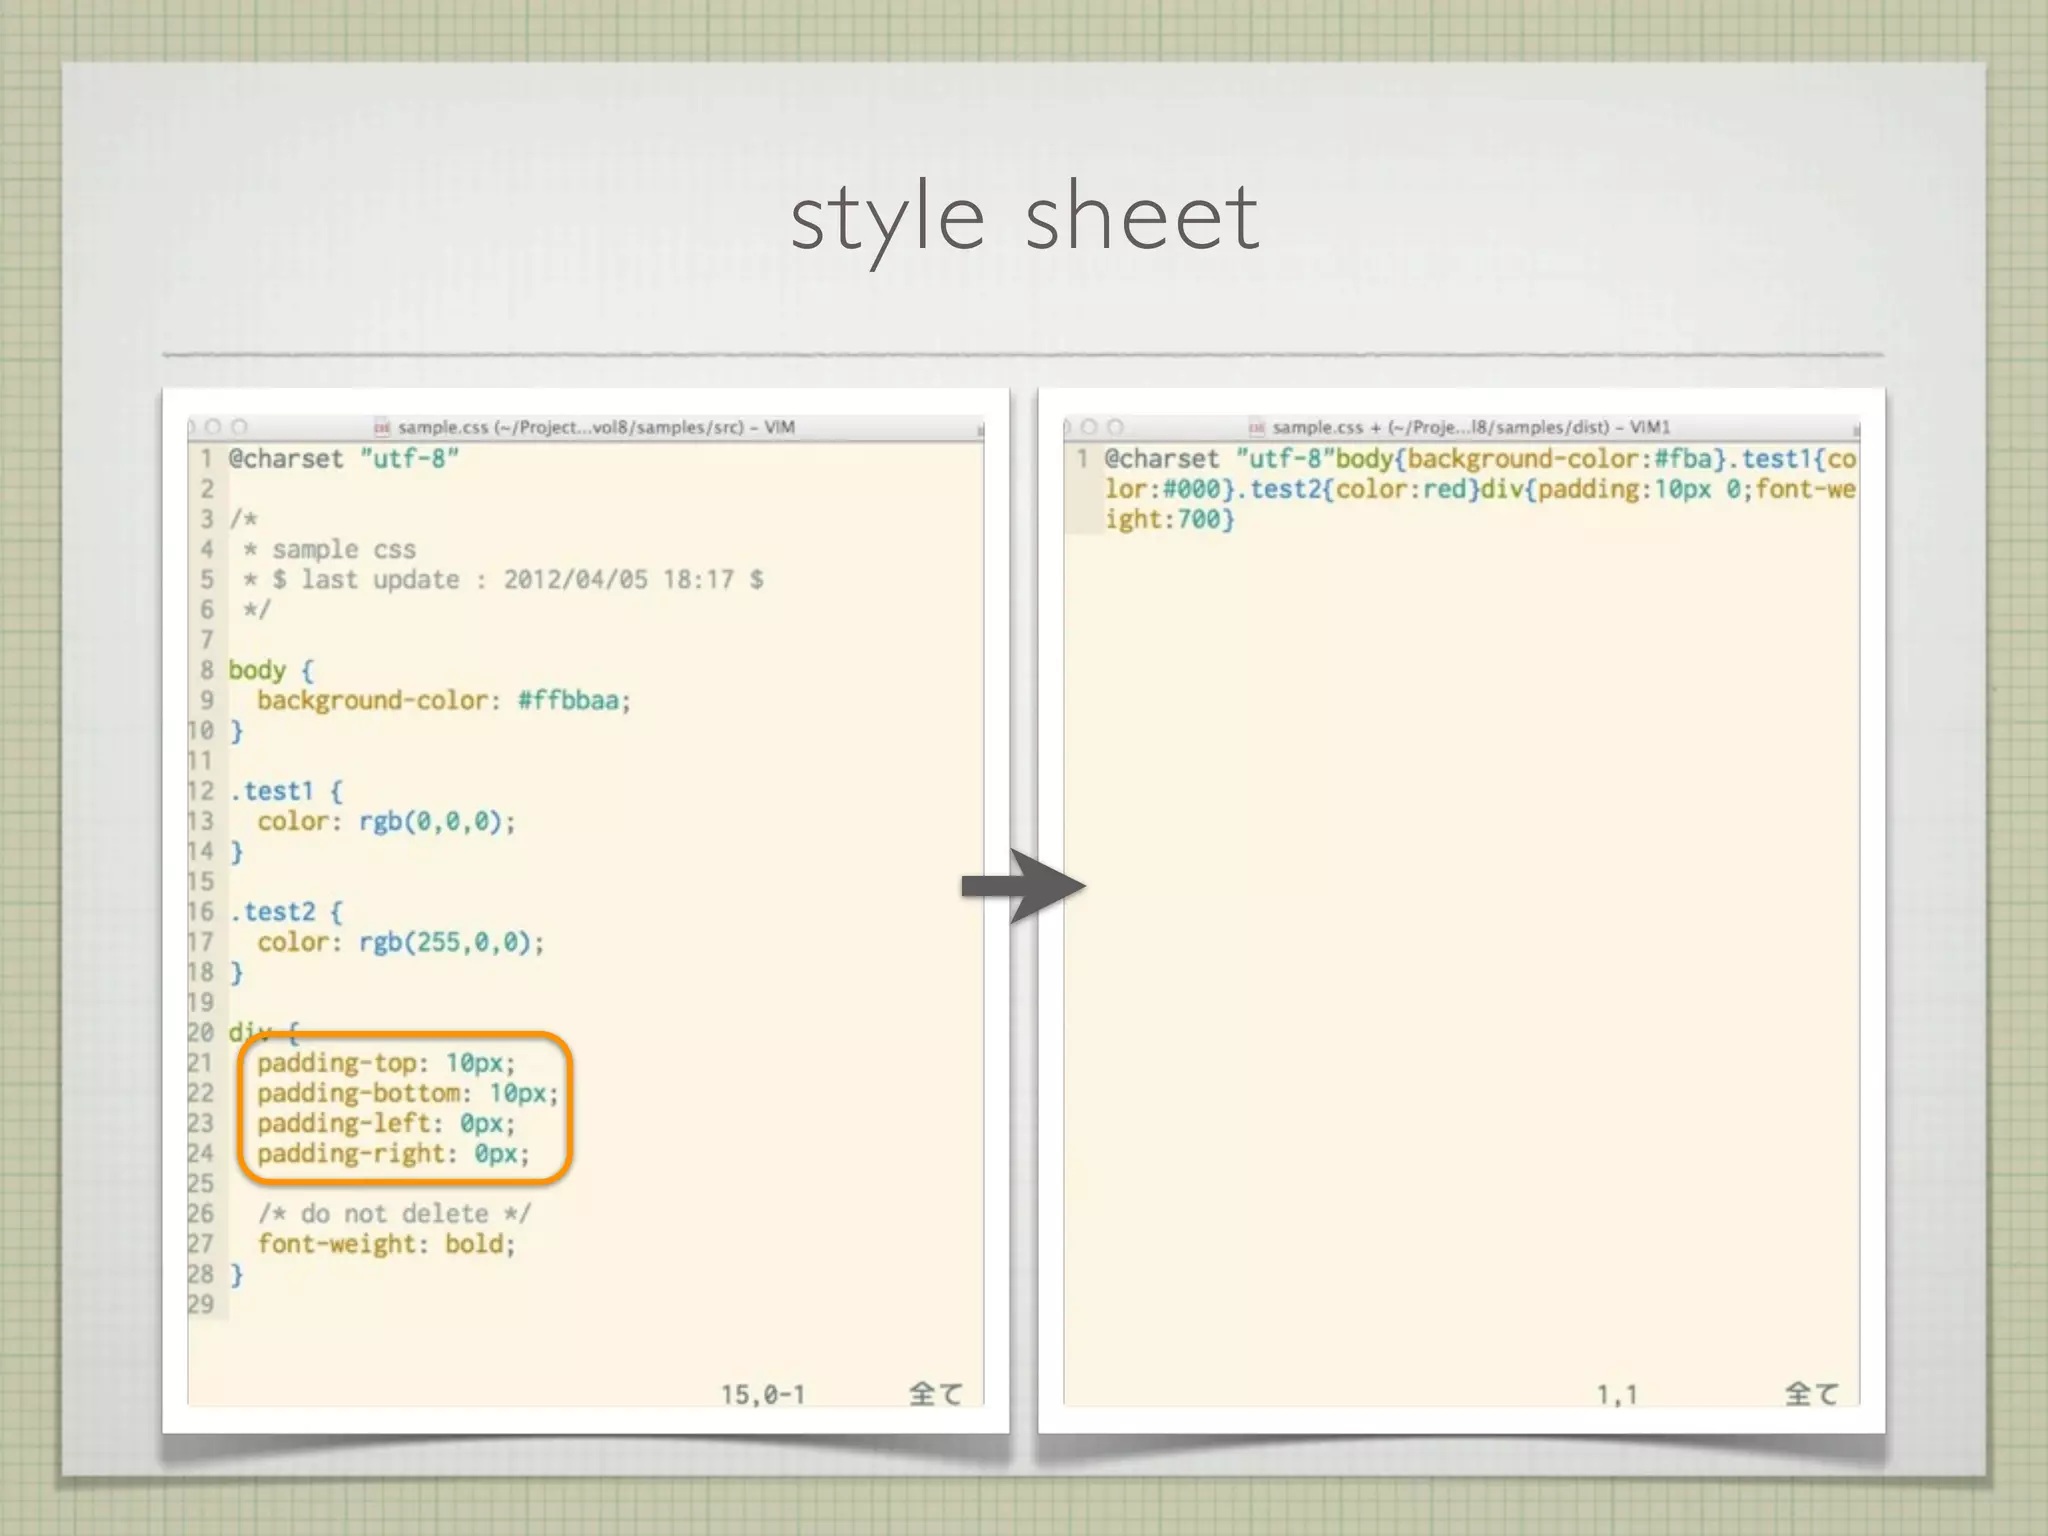Viewport: 2048px width, 1536px height.
Task: Click the cursor position '1,1' in right status
Action: 1617,1394
